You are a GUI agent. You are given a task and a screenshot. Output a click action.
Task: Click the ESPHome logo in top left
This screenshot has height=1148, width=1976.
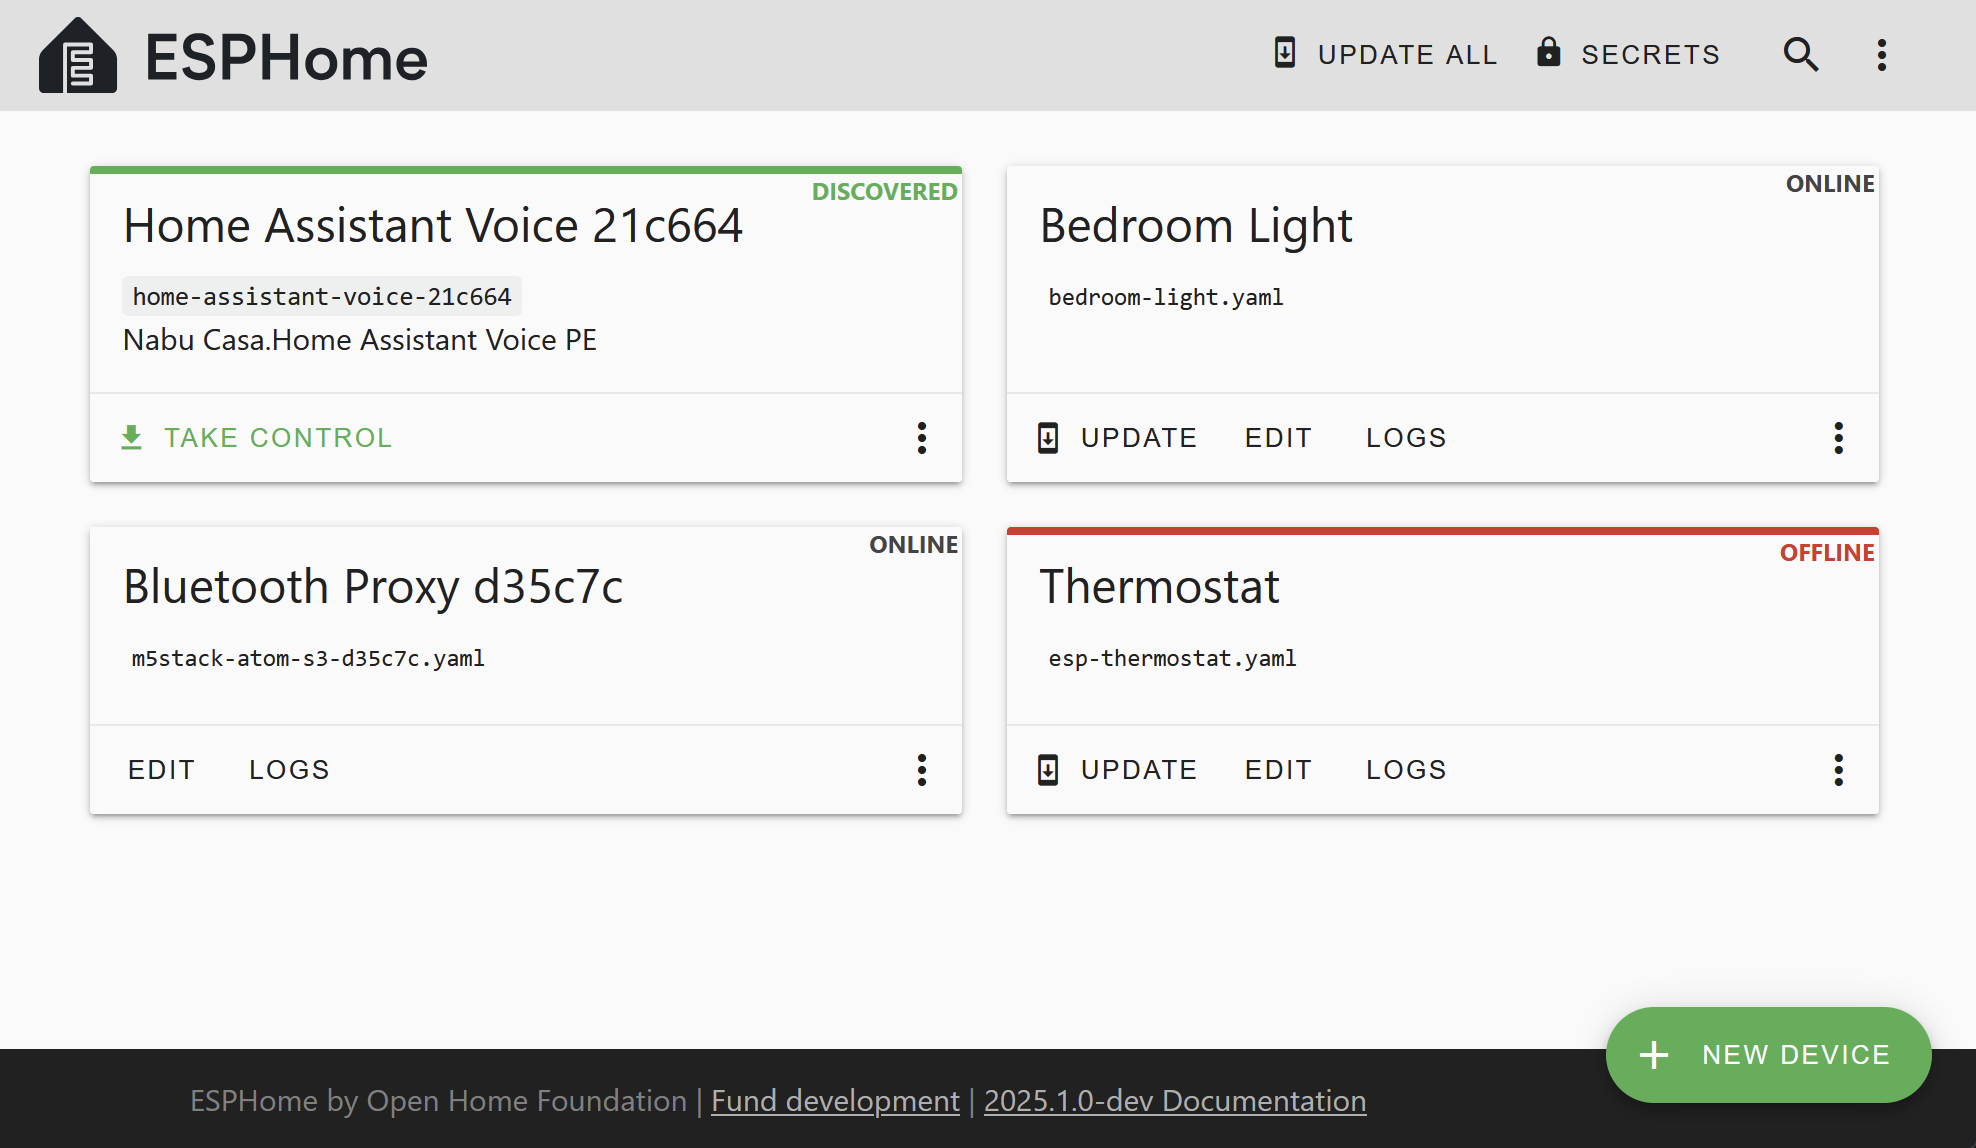click(75, 56)
